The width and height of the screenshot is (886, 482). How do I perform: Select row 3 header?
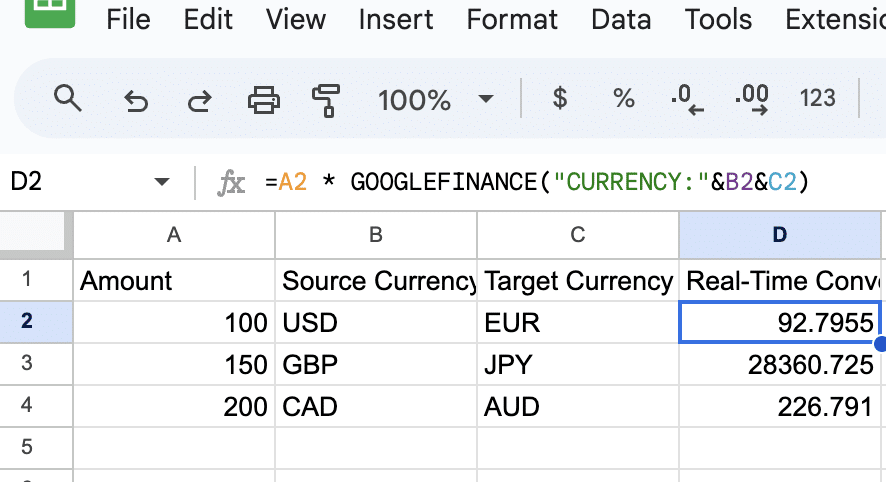[36, 363]
